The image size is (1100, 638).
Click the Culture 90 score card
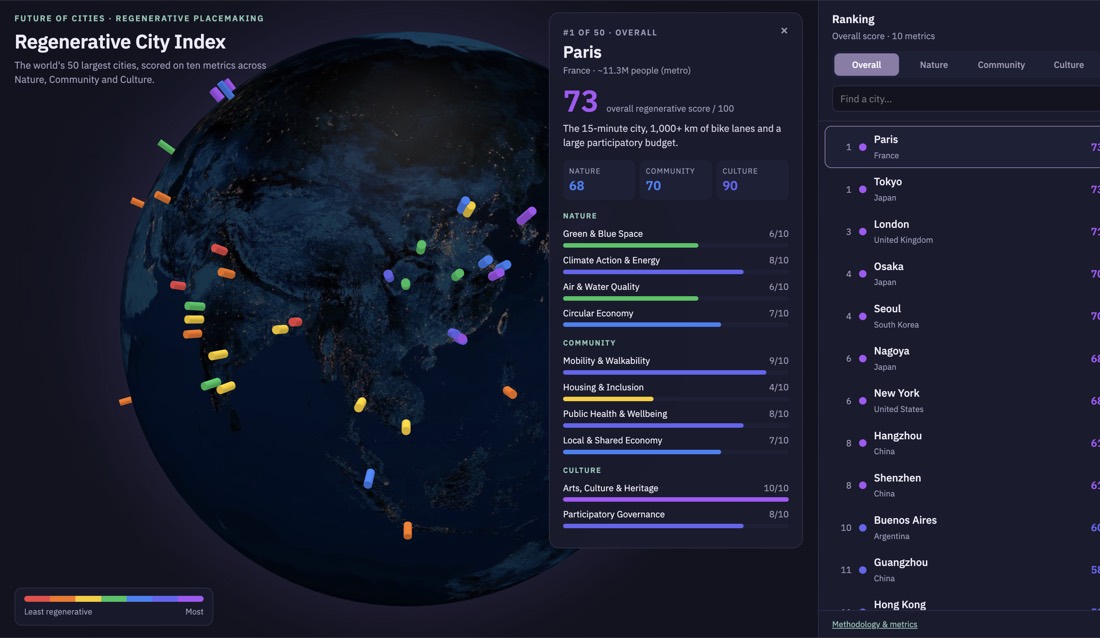tap(752, 180)
